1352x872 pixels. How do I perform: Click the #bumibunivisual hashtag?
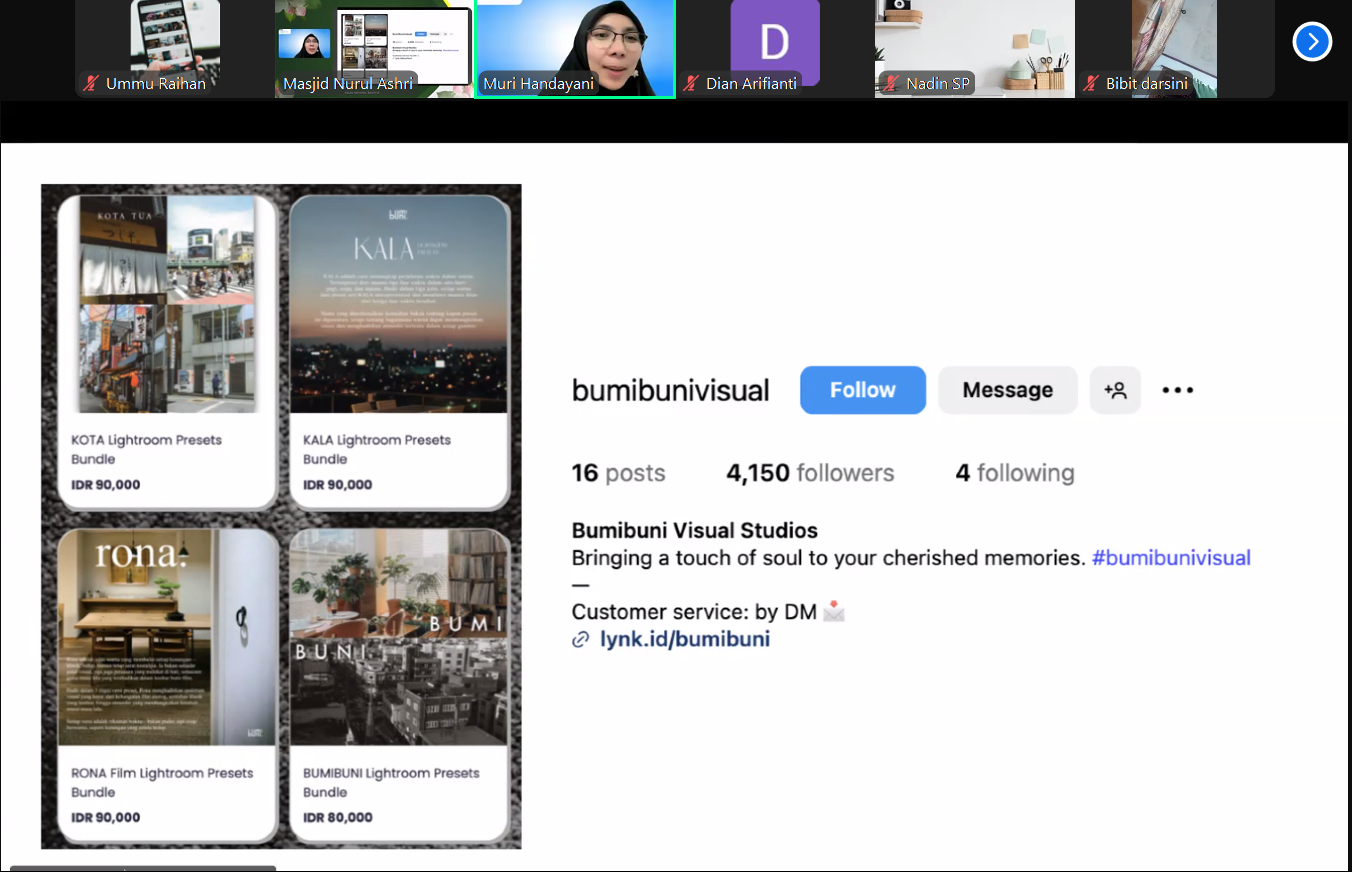(1171, 558)
